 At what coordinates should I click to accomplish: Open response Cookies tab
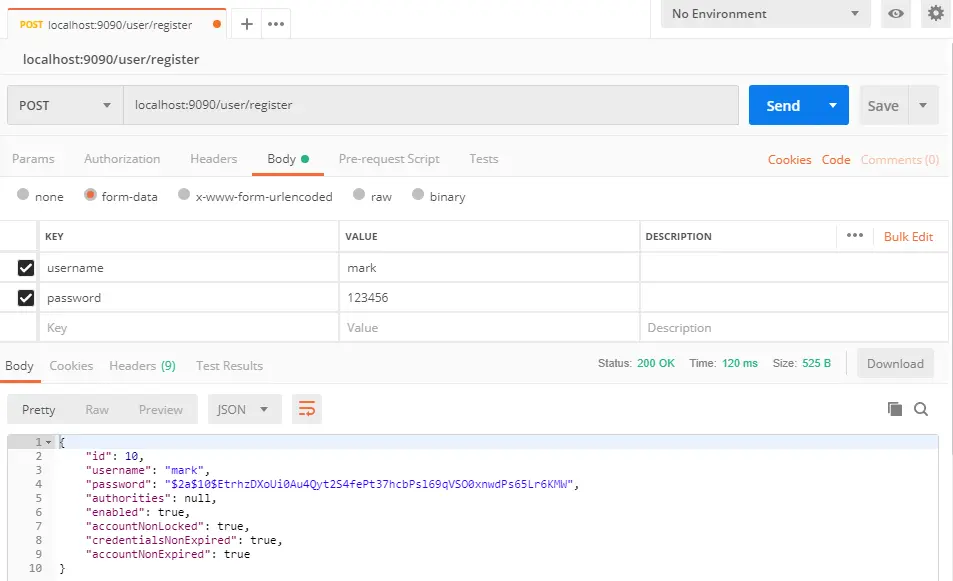click(x=71, y=366)
